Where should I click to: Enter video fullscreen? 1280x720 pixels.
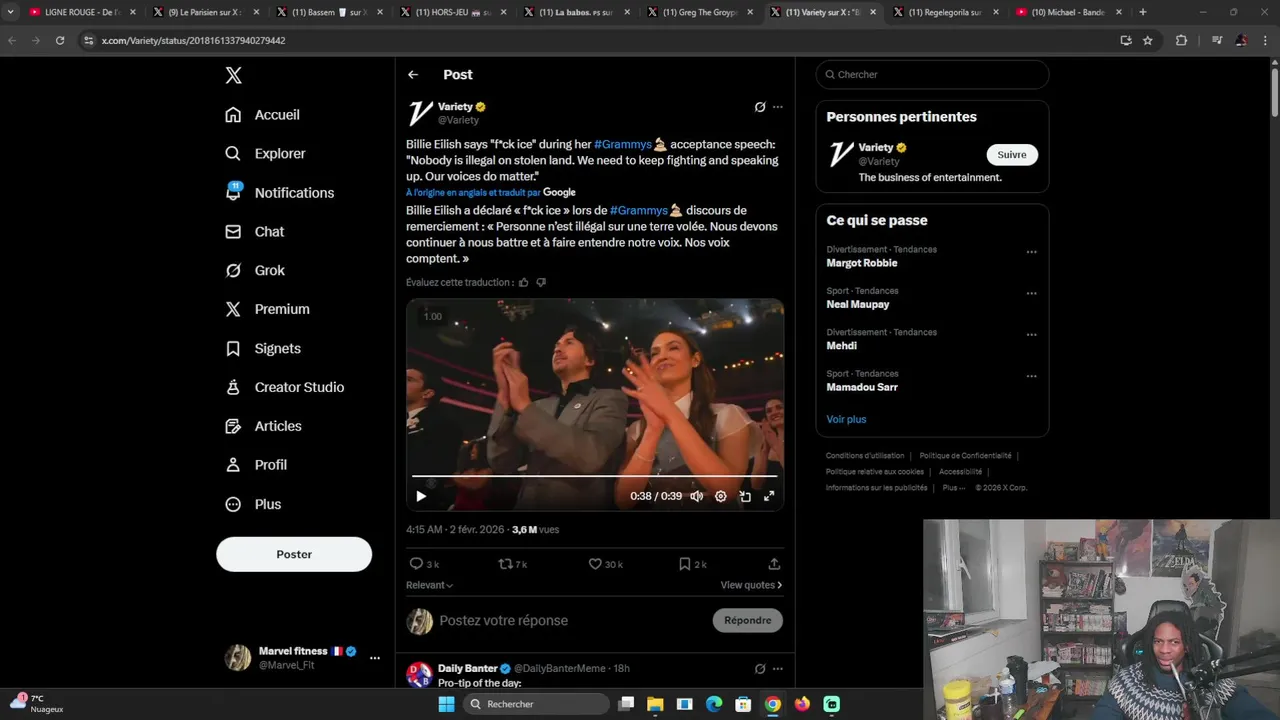(769, 496)
